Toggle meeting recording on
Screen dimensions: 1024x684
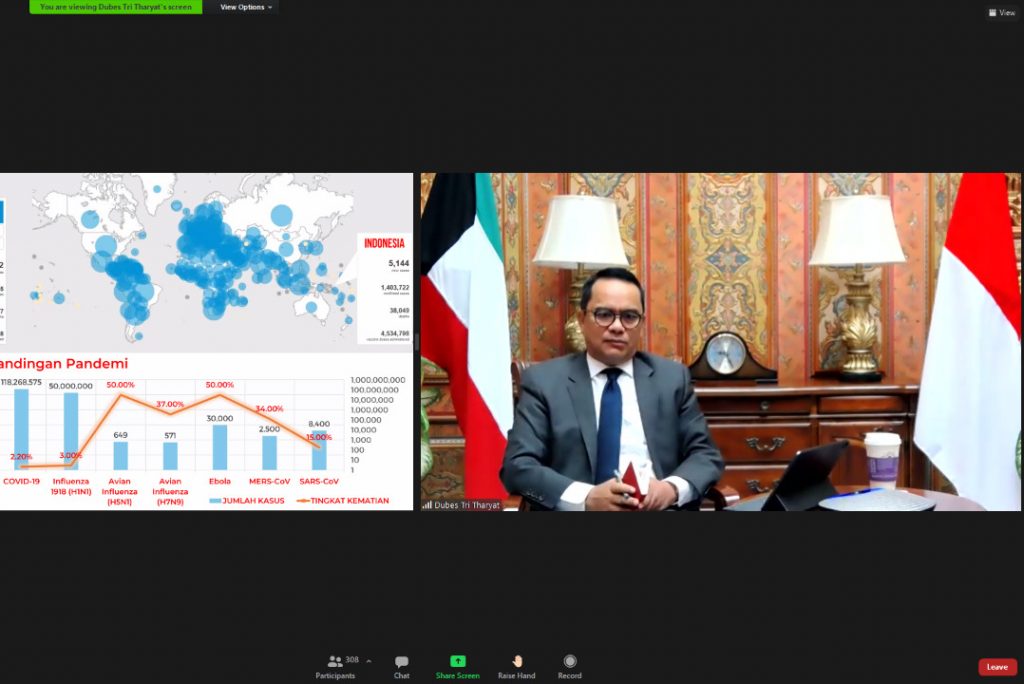[570, 667]
